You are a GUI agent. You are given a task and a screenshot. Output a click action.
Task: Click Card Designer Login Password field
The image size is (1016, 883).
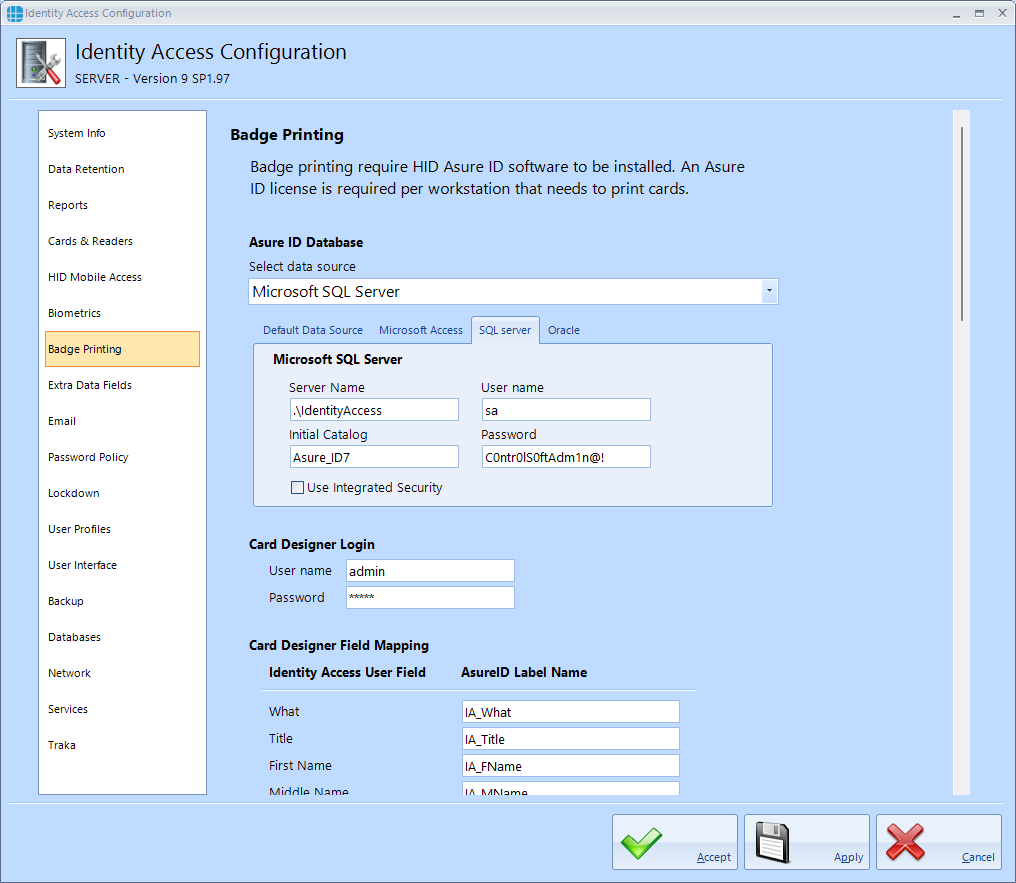click(x=430, y=597)
